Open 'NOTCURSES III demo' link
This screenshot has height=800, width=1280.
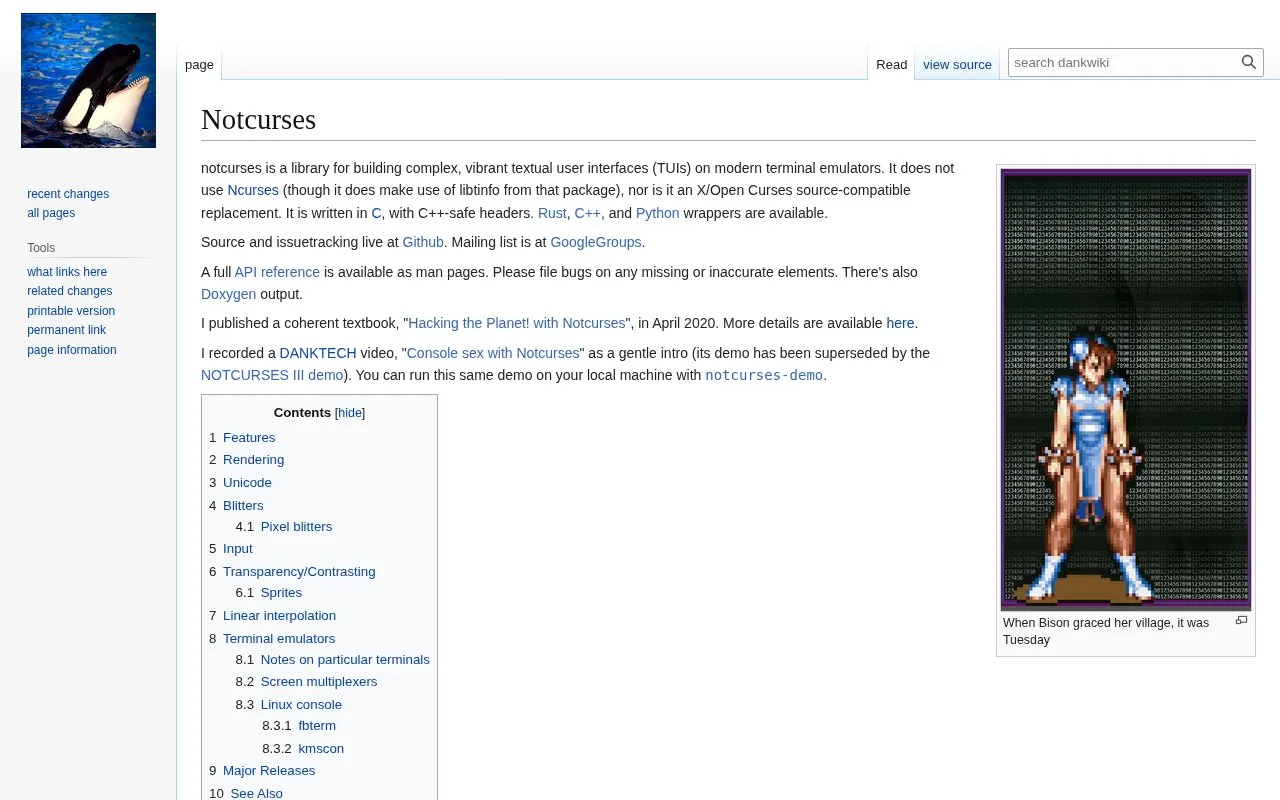[x=272, y=375]
